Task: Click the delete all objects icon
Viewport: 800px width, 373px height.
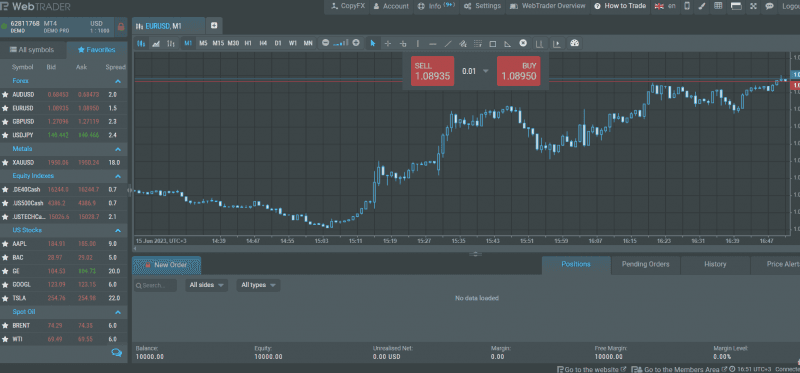Action: (523, 43)
